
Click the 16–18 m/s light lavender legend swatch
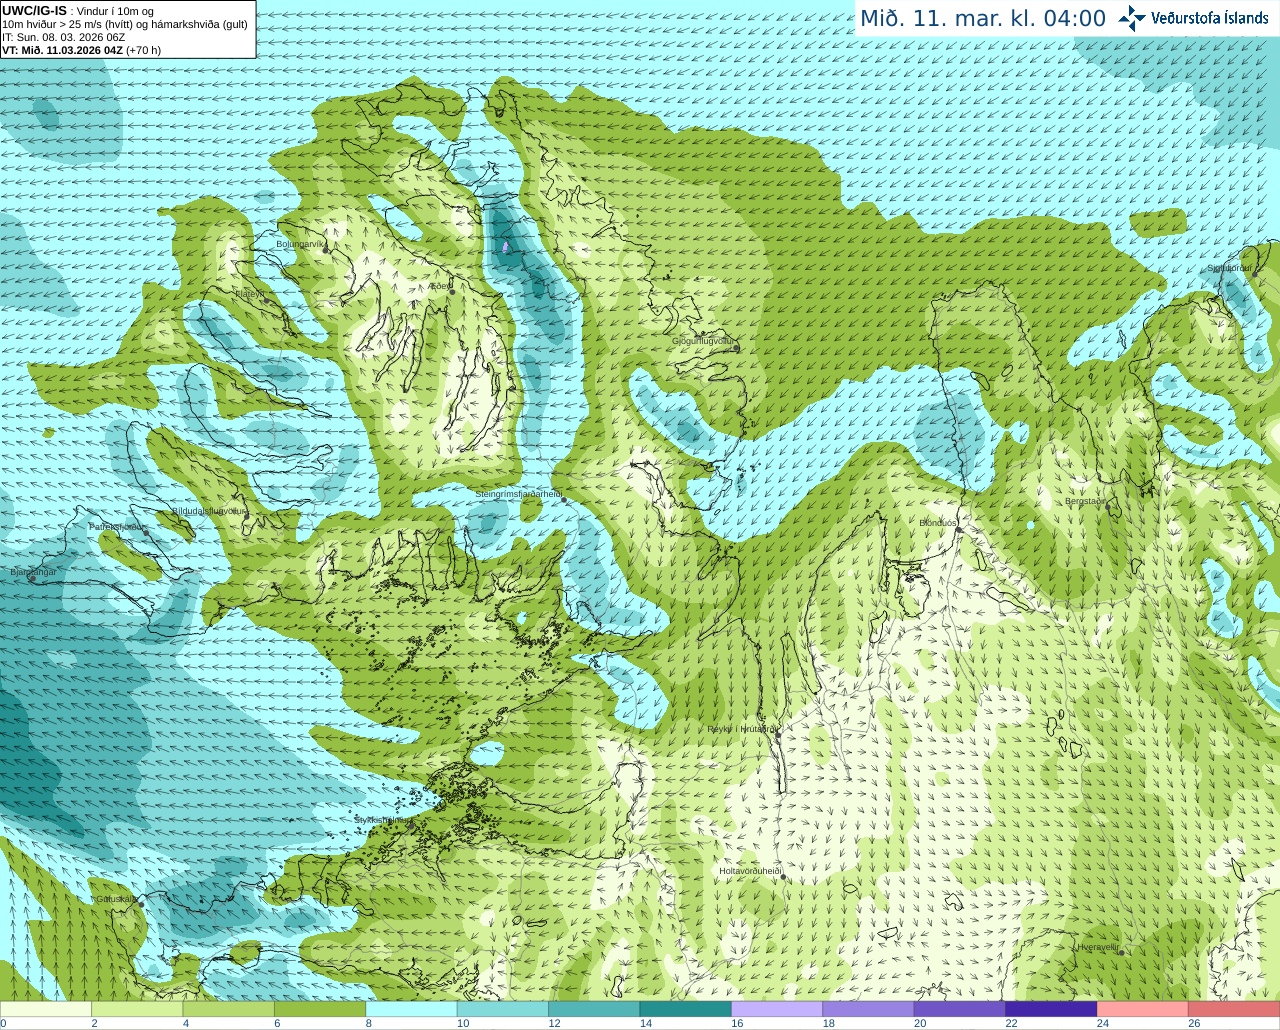click(777, 1009)
